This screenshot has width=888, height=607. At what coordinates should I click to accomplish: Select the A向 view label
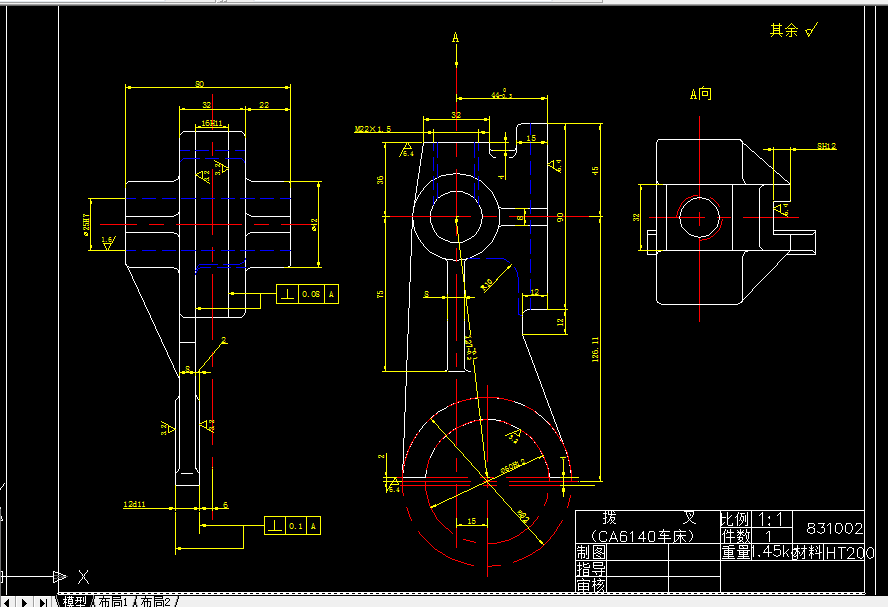[x=701, y=93]
